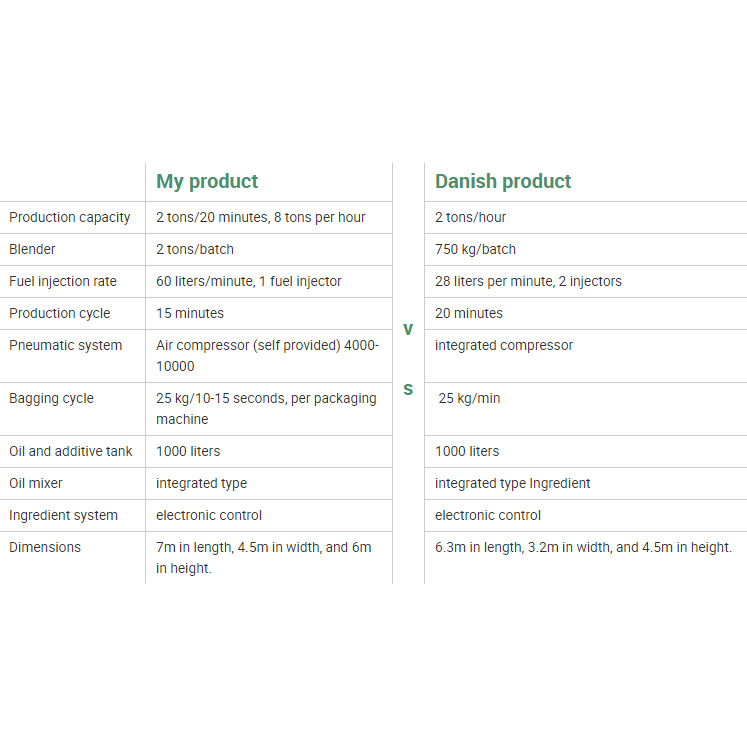Select the 'Production capacity' row label

coord(70,217)
